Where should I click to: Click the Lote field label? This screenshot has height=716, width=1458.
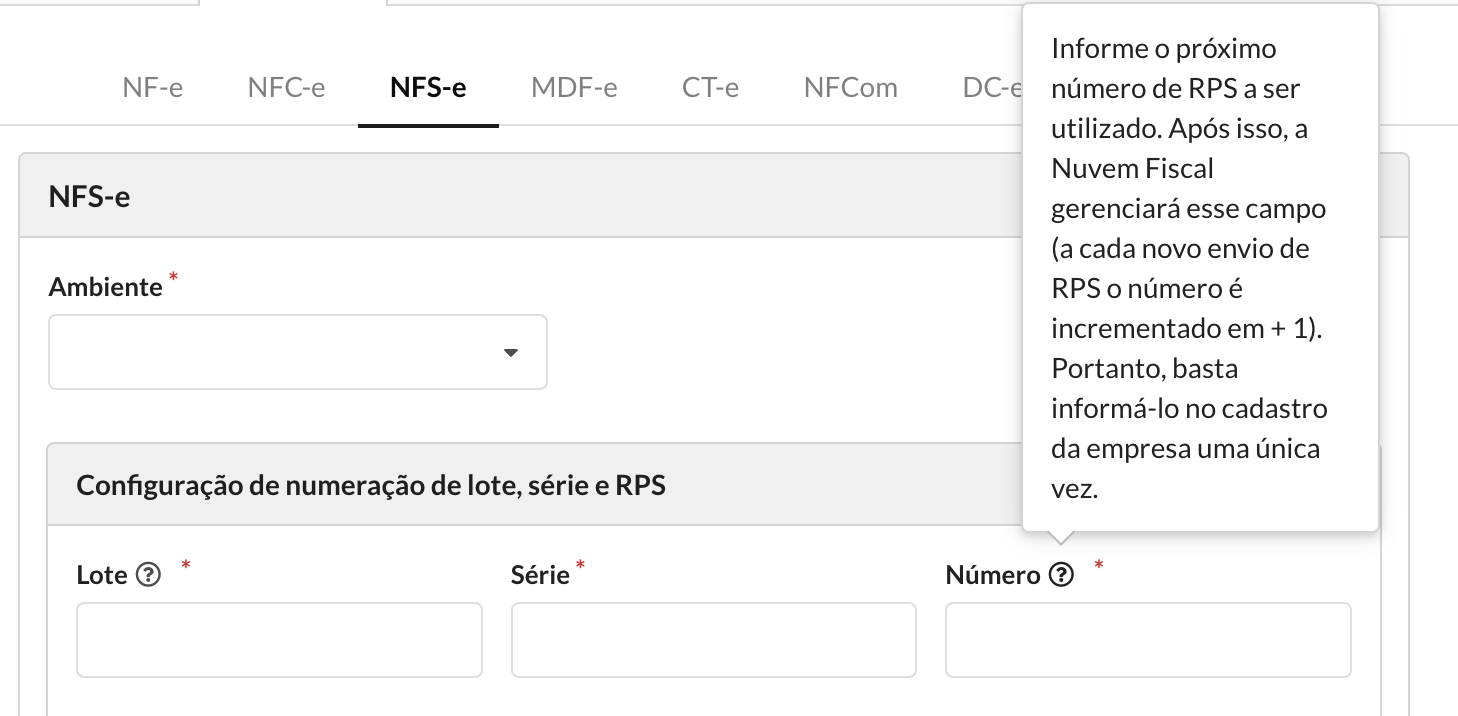pyautogui.click(x=102, y=575)
